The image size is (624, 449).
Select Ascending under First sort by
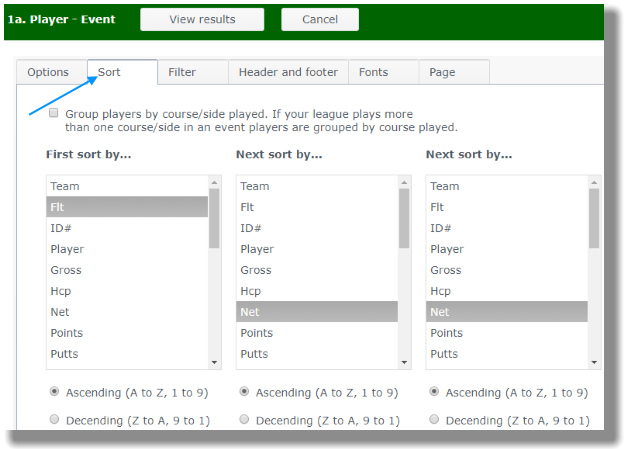(x=54, y=392)
